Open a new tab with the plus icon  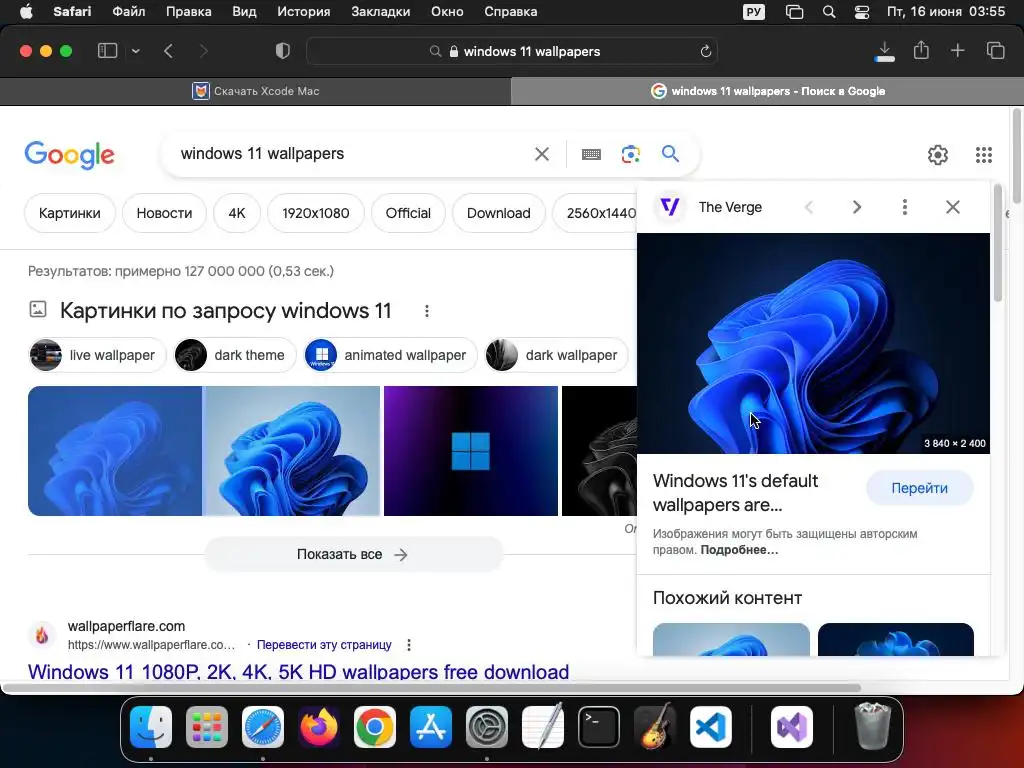coord(957,50)
